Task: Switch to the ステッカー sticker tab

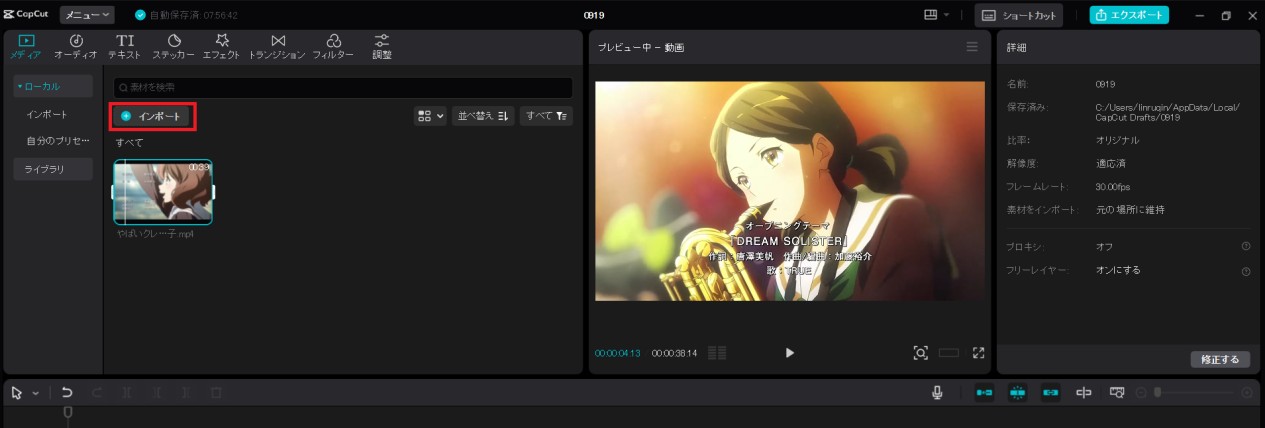Action: pyautogui.click(x=173, y=47)
